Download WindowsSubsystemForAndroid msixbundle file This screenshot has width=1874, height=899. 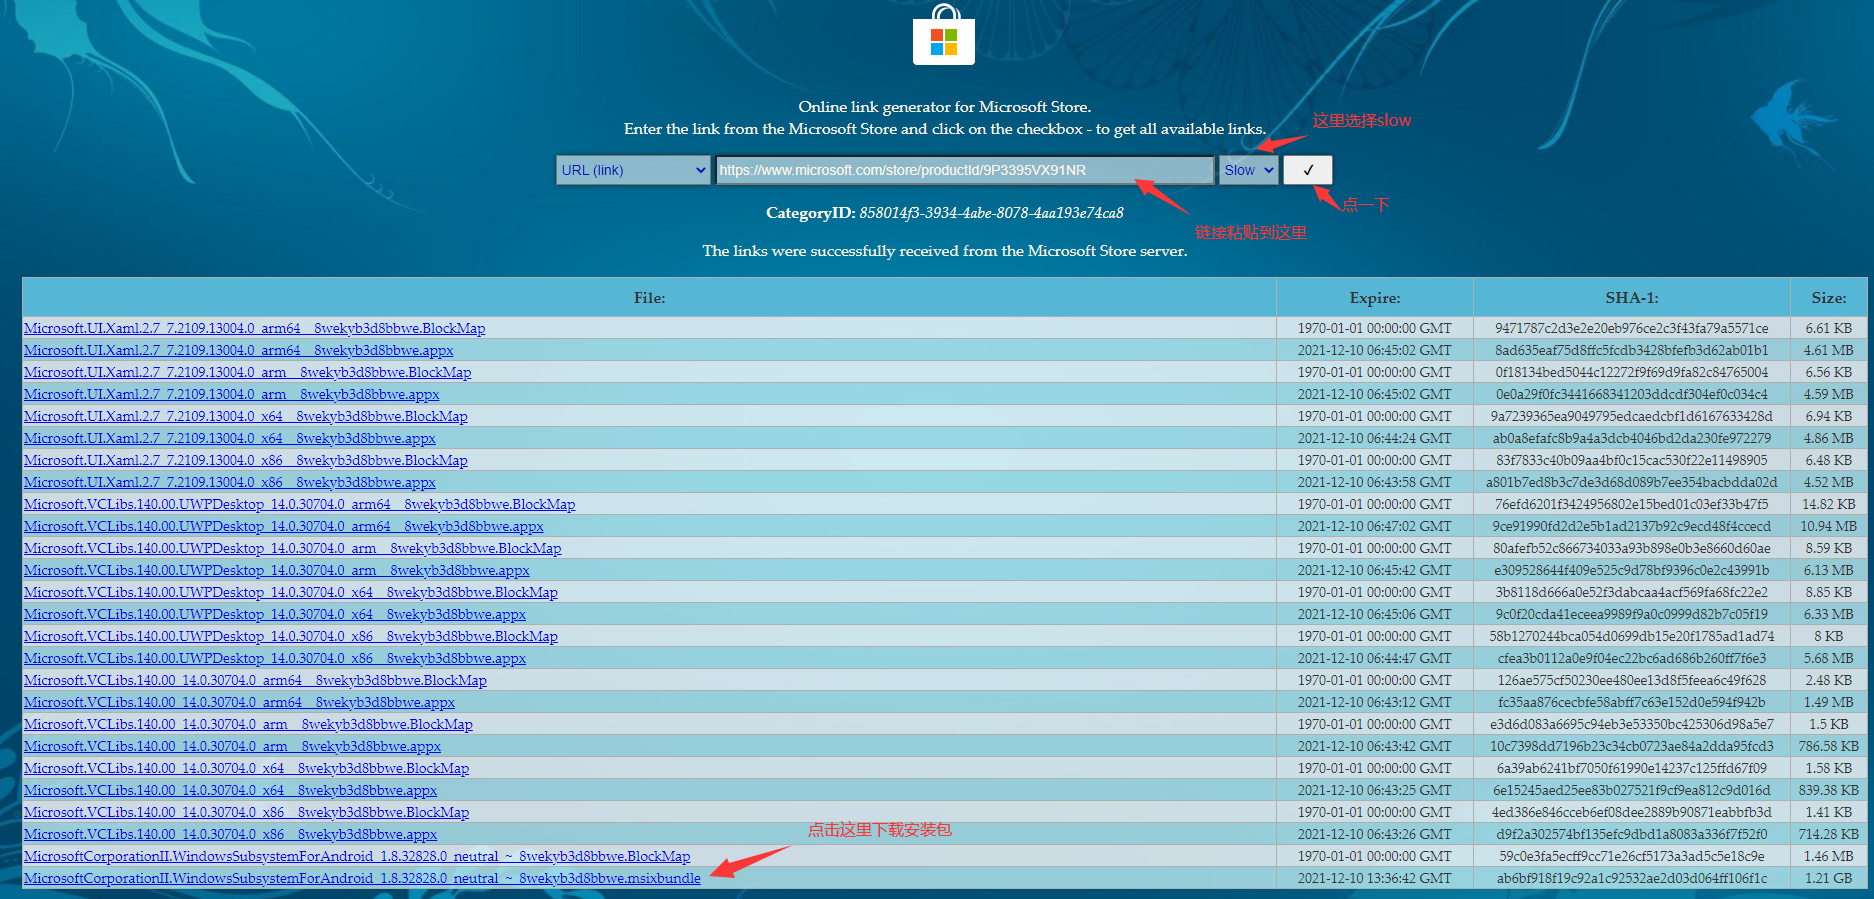coord(362,878)
